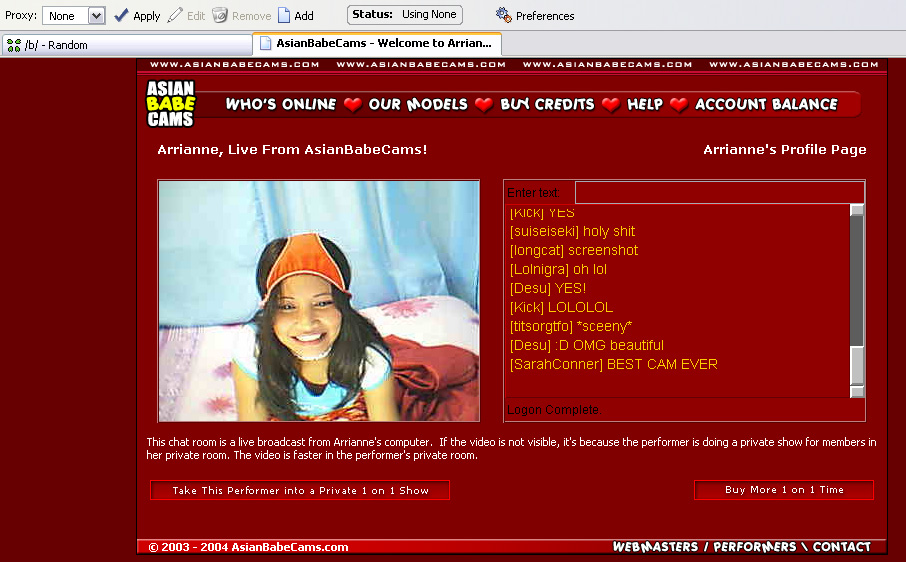The height and width of the screenshot is (562, 906).
Task: Click the Add proxy page icon
Action: pos(284,15)
